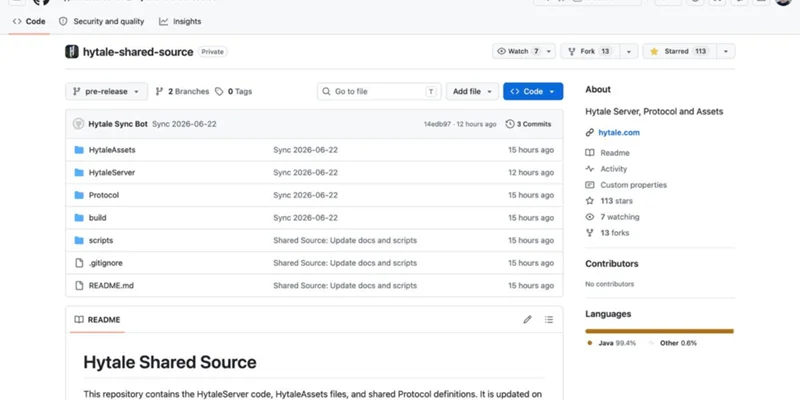
Task: Click the Protocol folder icon
Action: [79, 195]
